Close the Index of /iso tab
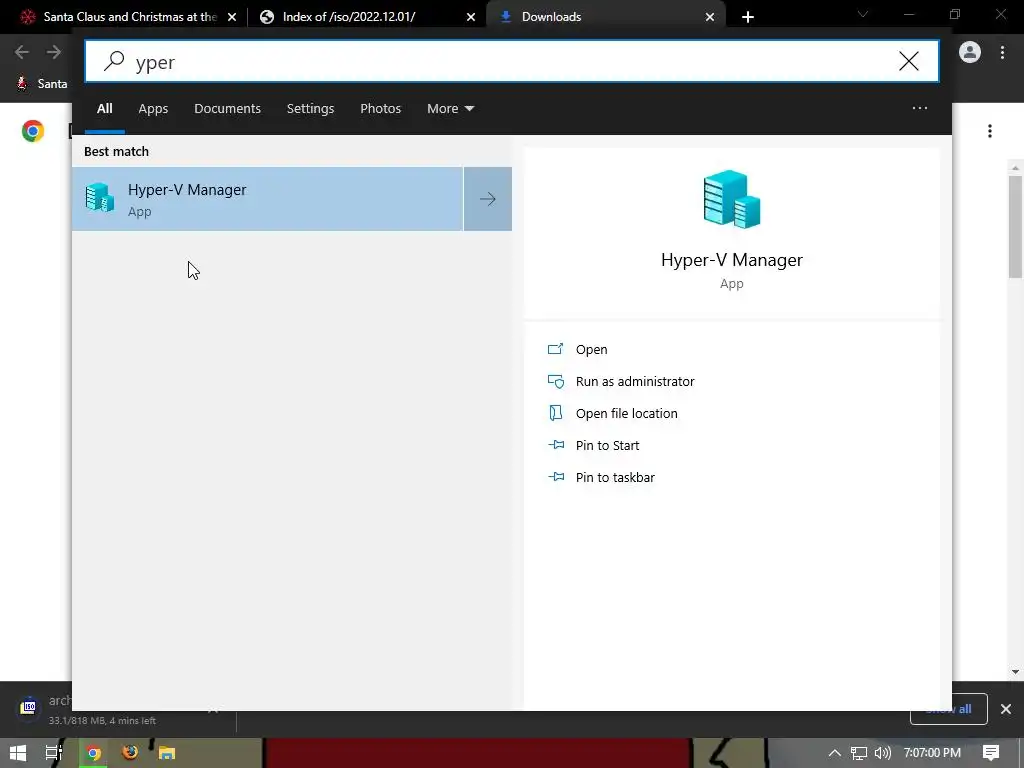The image size is (1024, 768). 471,17
